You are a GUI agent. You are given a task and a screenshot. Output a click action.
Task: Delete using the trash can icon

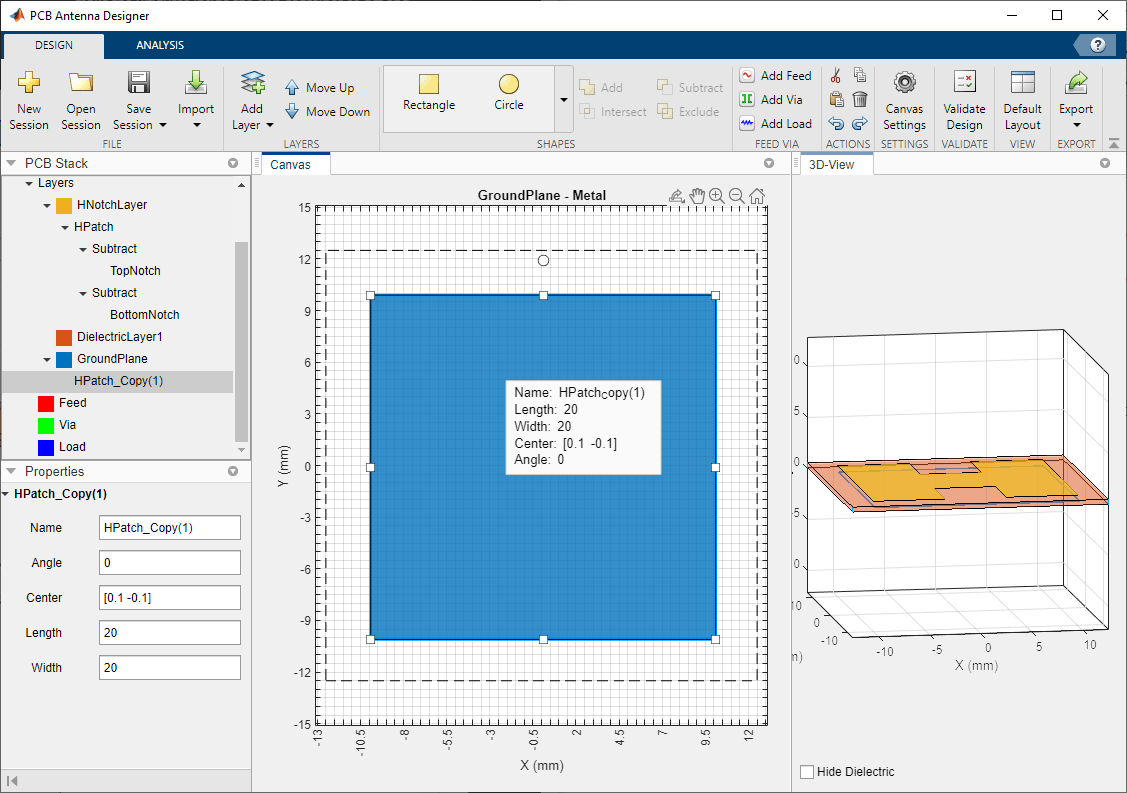[860, 99]
